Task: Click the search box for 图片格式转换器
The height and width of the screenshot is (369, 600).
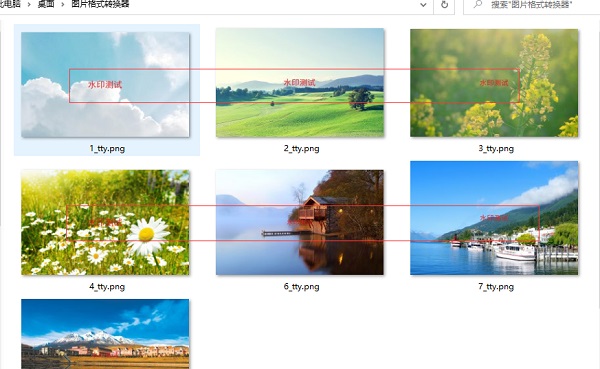Action: [x=532, y=5]
